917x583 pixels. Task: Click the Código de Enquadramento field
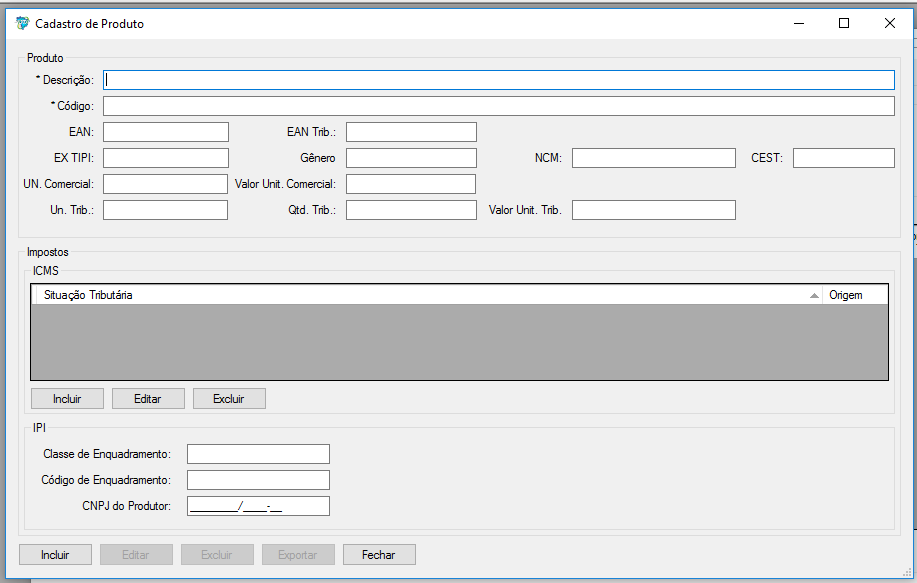258,480
